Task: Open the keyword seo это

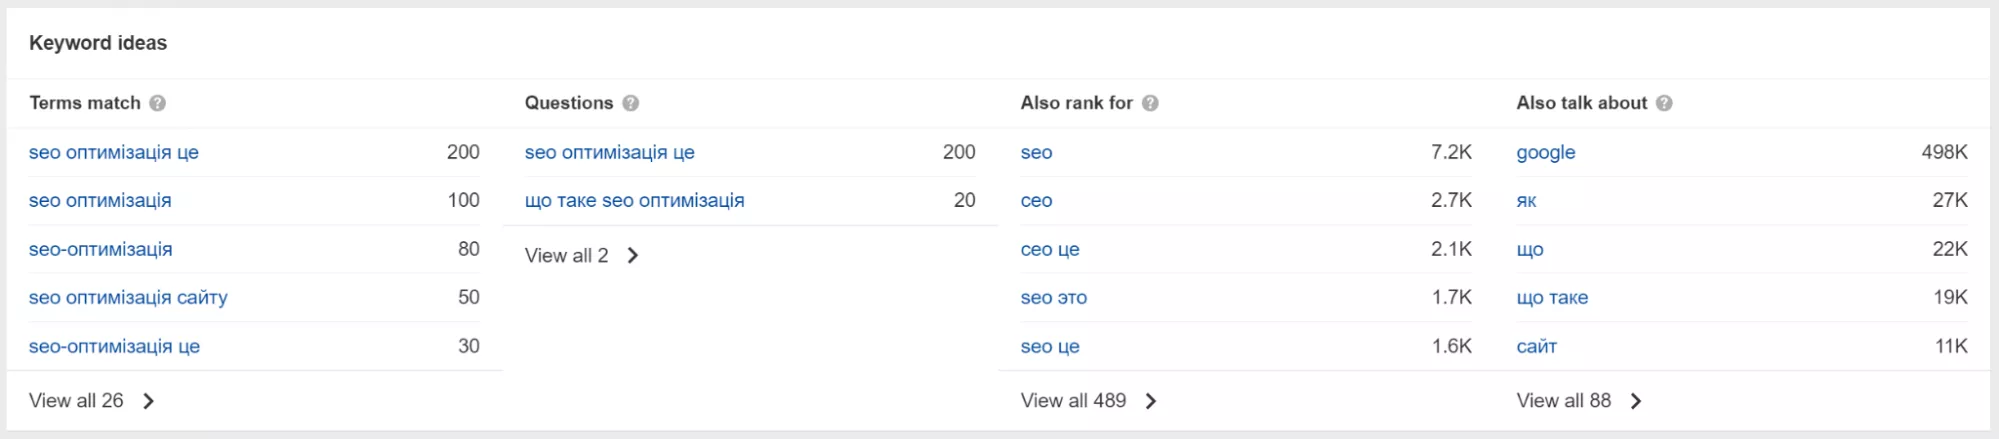Action: point(1053,298)
